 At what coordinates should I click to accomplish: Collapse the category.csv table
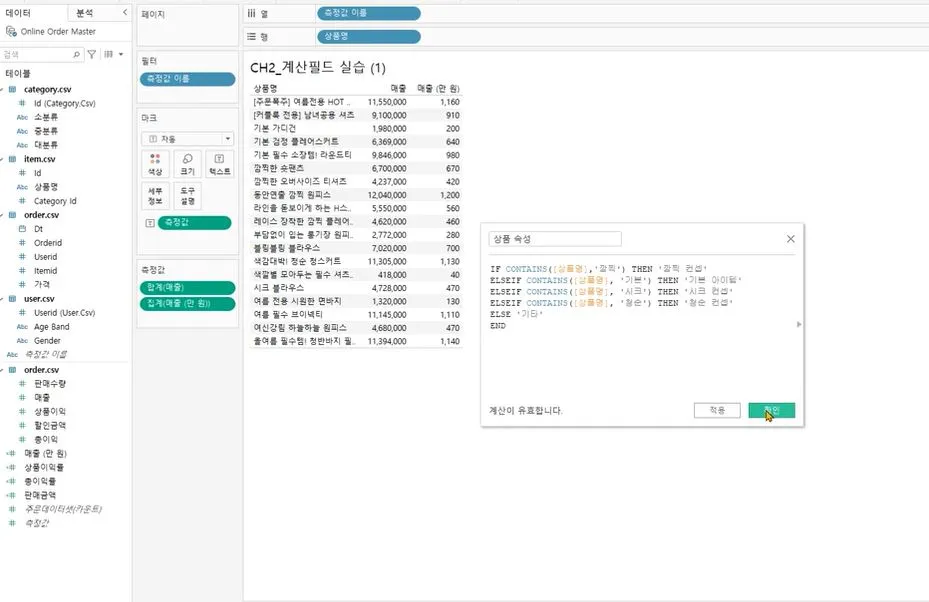(x=2, y=89)
